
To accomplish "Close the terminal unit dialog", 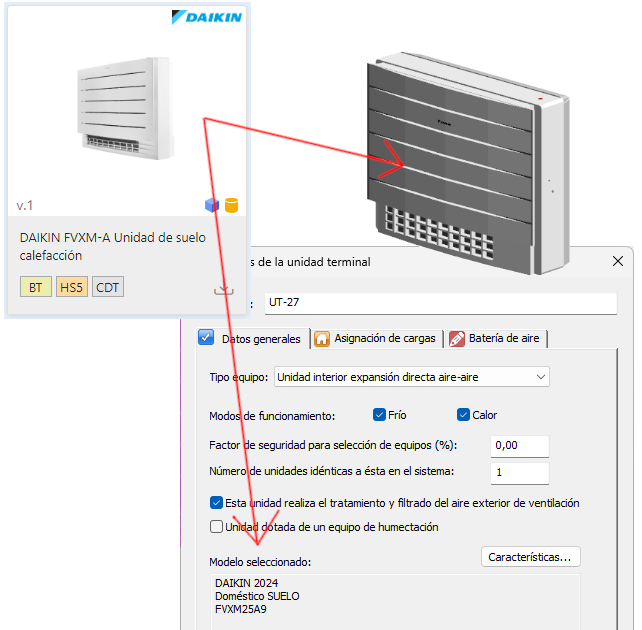I will point(618,261).
